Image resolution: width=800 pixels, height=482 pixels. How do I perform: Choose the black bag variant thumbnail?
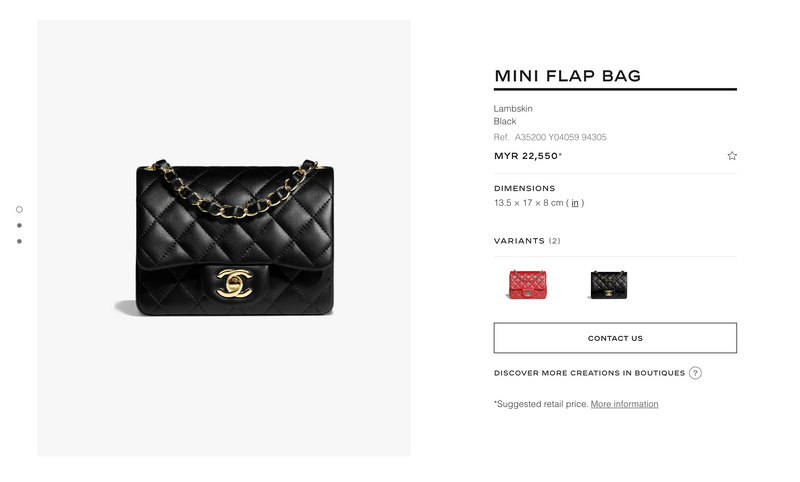[609, 285]
